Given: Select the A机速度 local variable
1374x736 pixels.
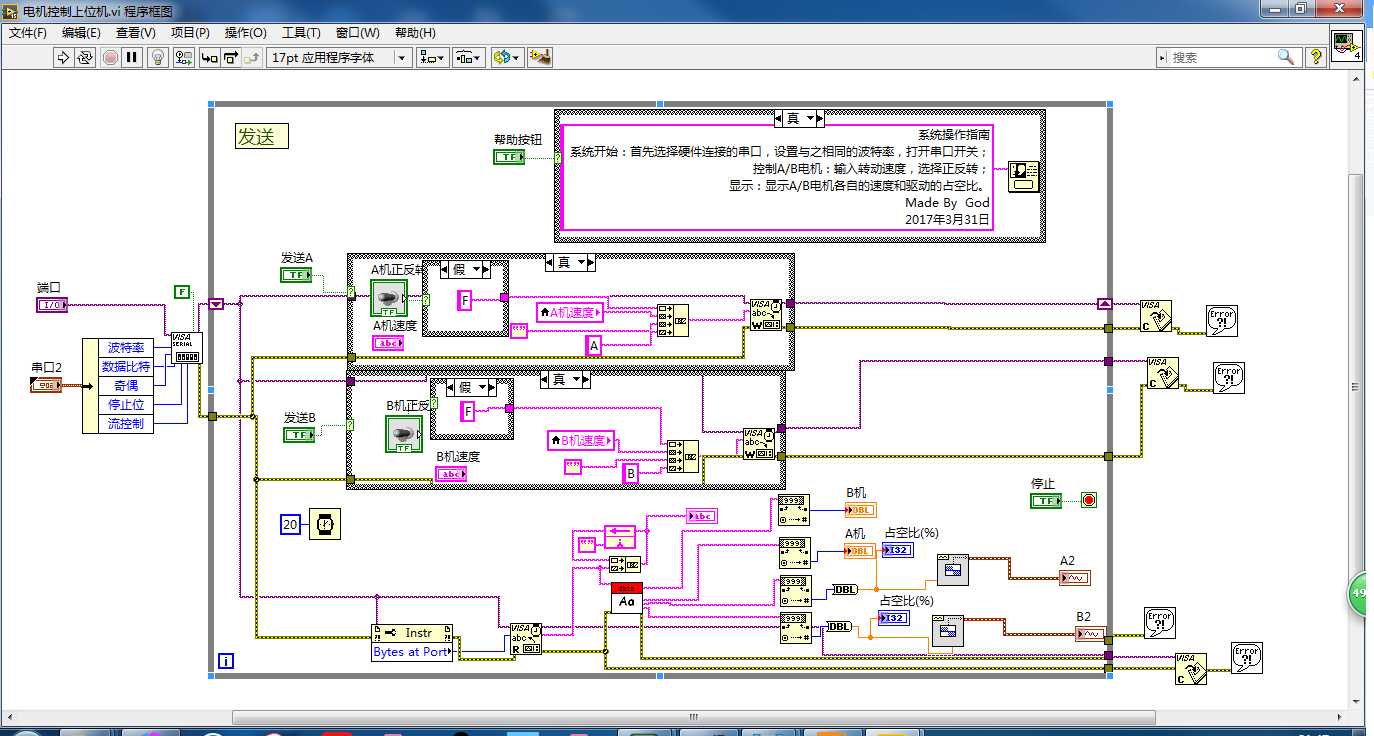Looking at the screenshot, I should (x=571, y=313).
